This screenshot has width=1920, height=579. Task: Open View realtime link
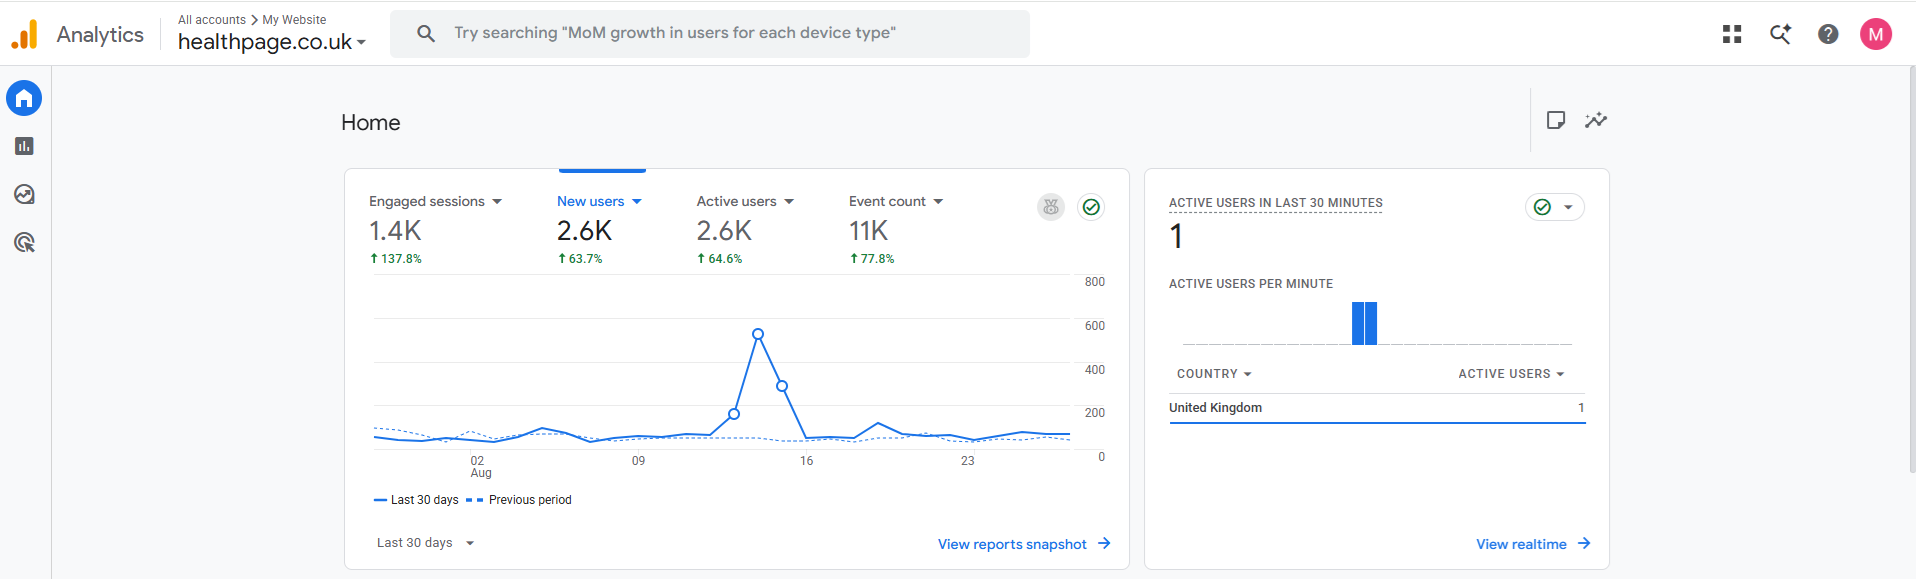[1533, 544]
